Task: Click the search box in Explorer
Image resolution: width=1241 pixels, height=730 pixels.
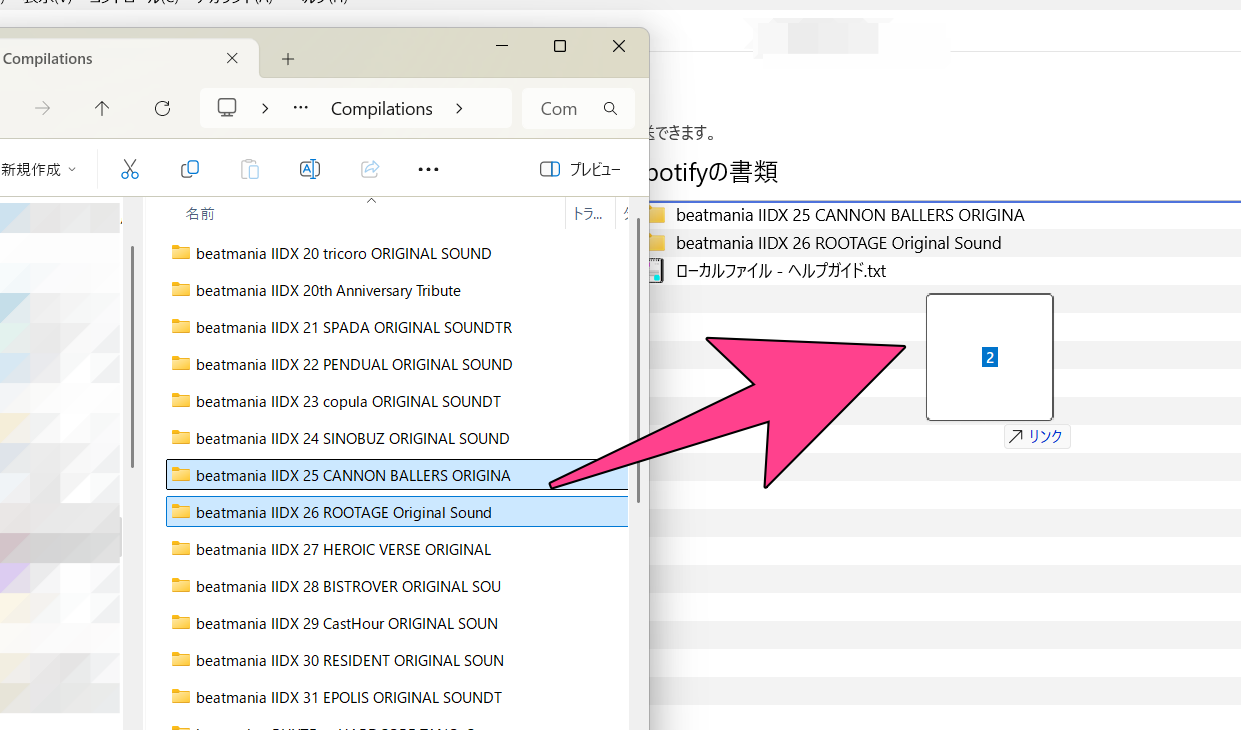Action: [x=579, y=108]
